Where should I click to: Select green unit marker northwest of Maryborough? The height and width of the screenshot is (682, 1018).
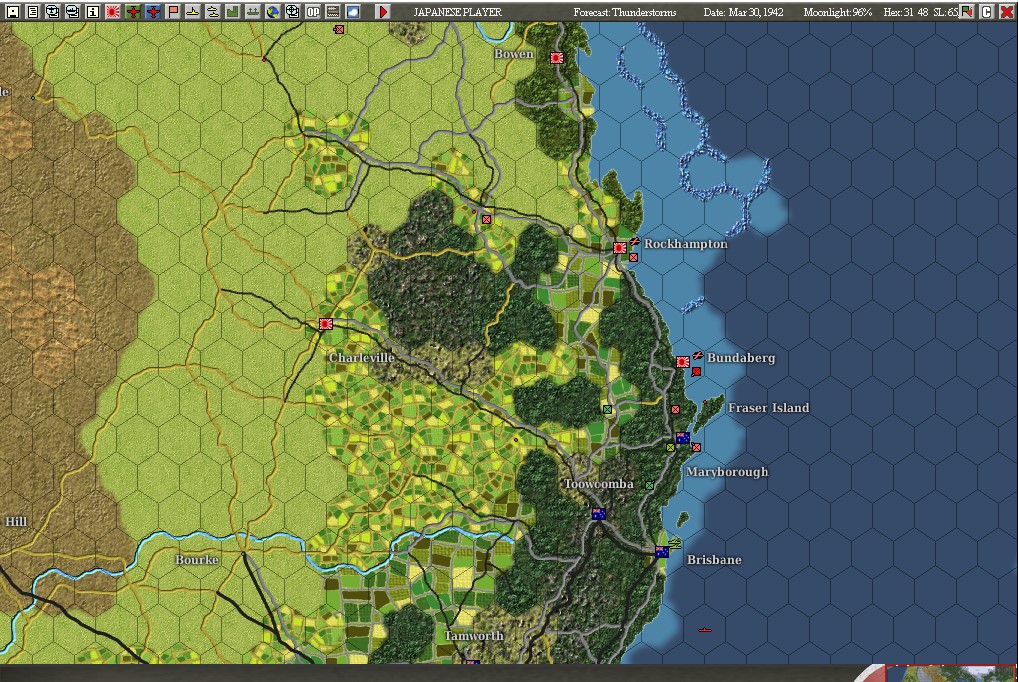coord(607,409)
